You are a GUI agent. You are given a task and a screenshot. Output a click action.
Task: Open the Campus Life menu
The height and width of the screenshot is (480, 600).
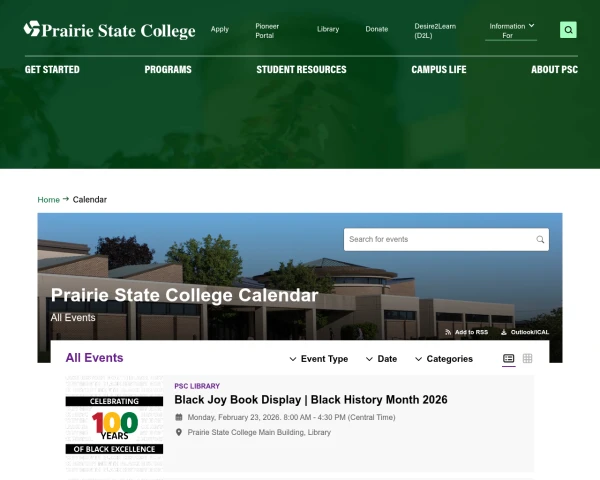tap(439, 70)
